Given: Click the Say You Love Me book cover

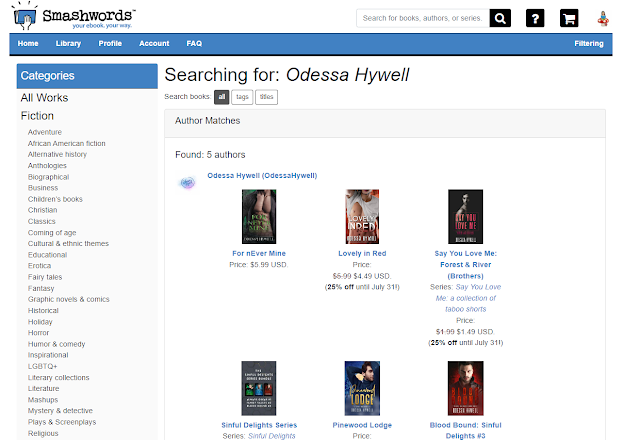Looking at the screenshot, I should point(465,216).
